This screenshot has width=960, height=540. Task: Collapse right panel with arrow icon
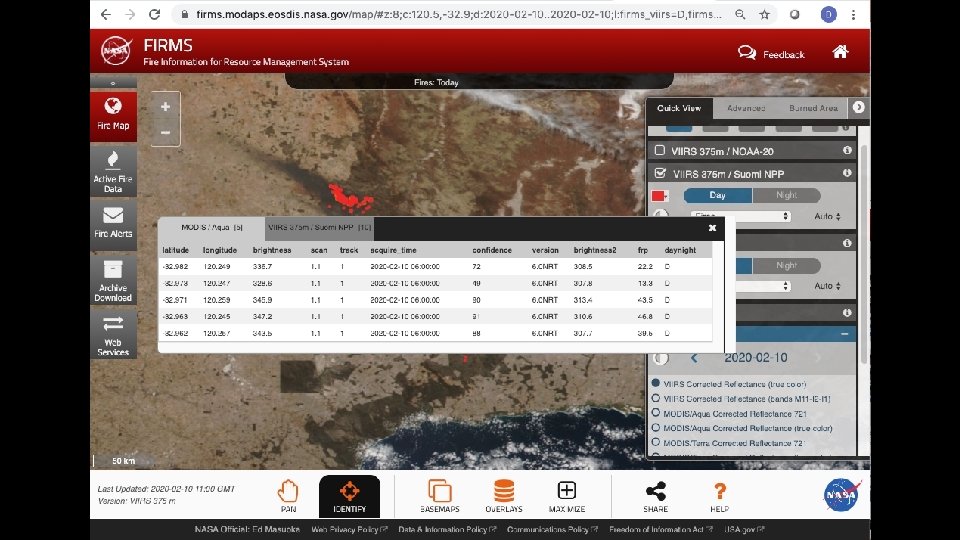coord(858,107)
